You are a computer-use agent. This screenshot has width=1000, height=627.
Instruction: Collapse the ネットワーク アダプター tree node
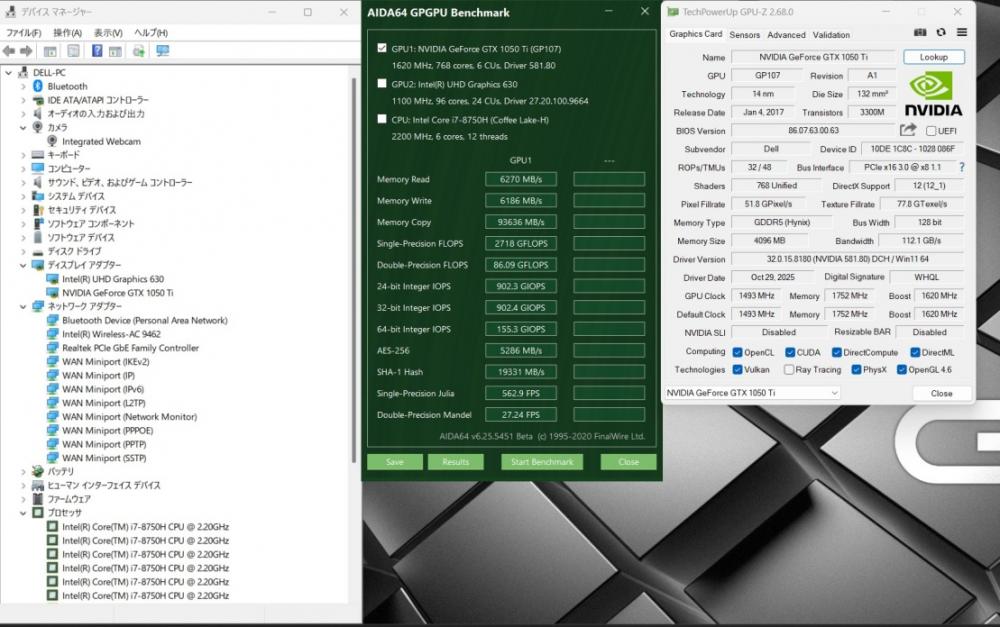tap(23, 306)
